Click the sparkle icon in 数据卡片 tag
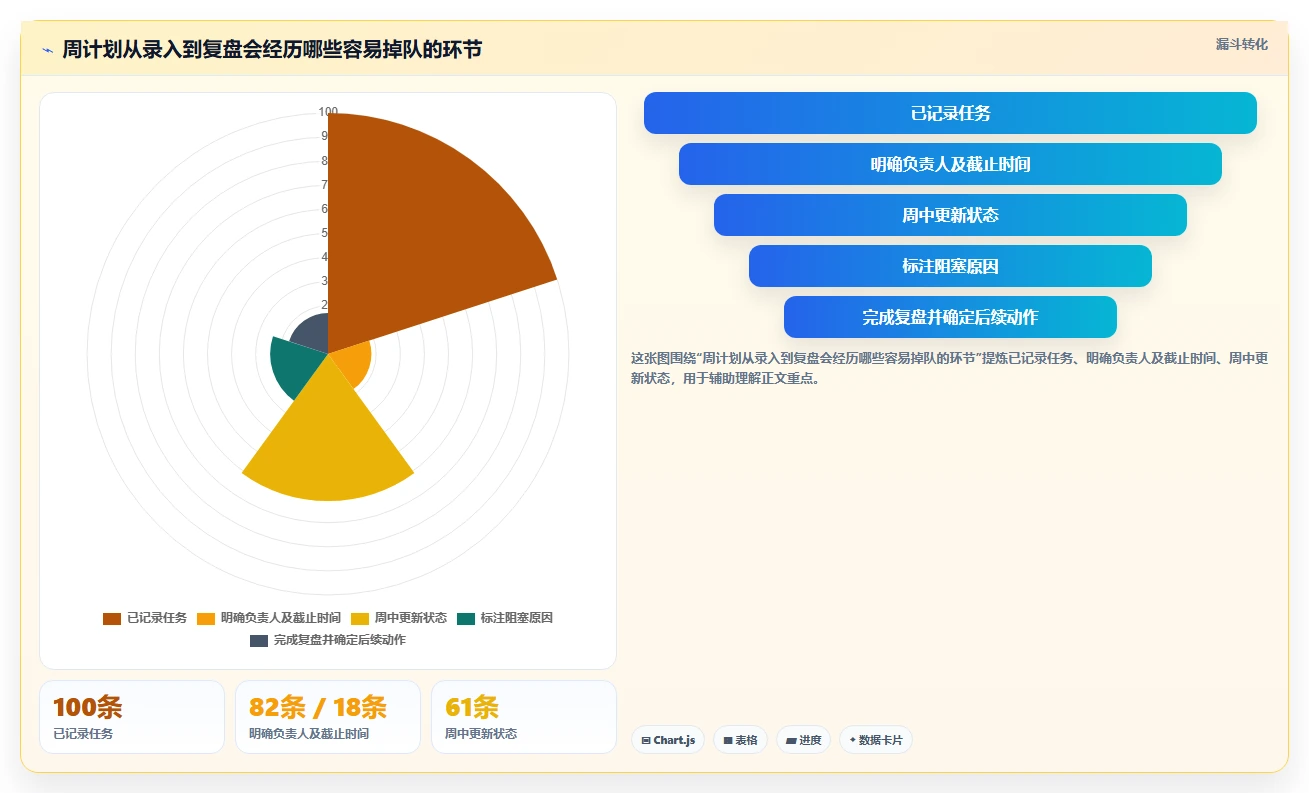This screenshot has height=793, width=1309. [x=853, y=741]
